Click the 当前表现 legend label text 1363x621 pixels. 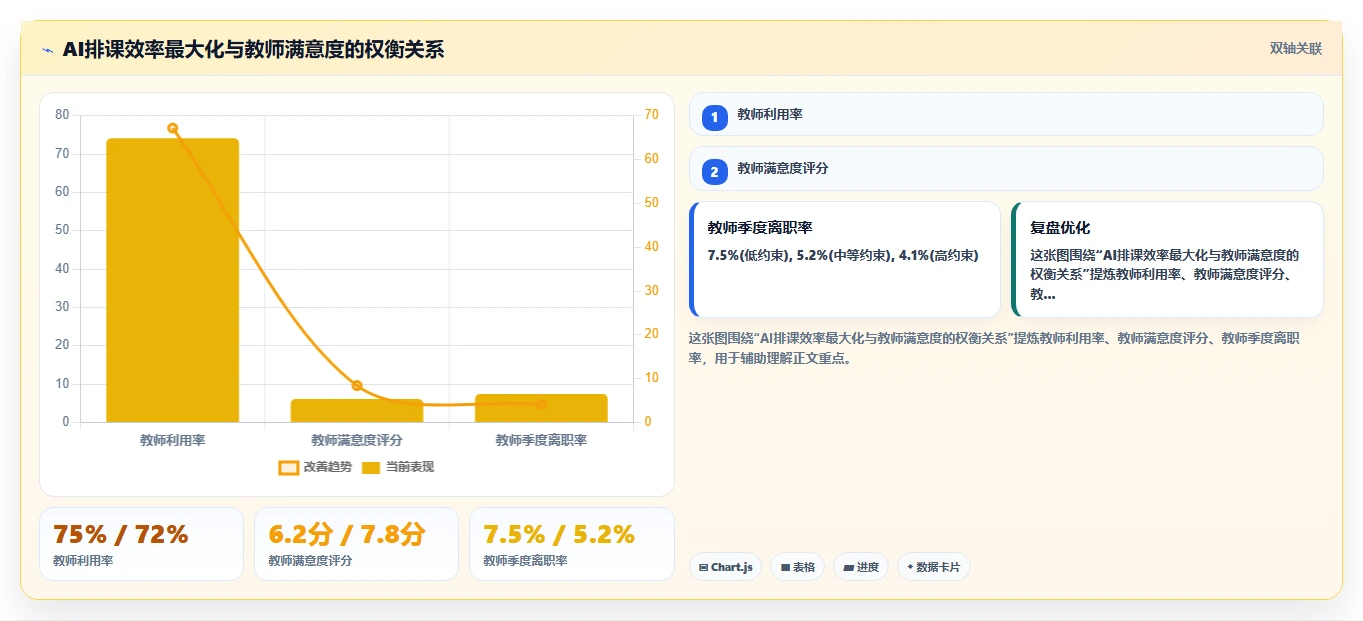[410, 467]
